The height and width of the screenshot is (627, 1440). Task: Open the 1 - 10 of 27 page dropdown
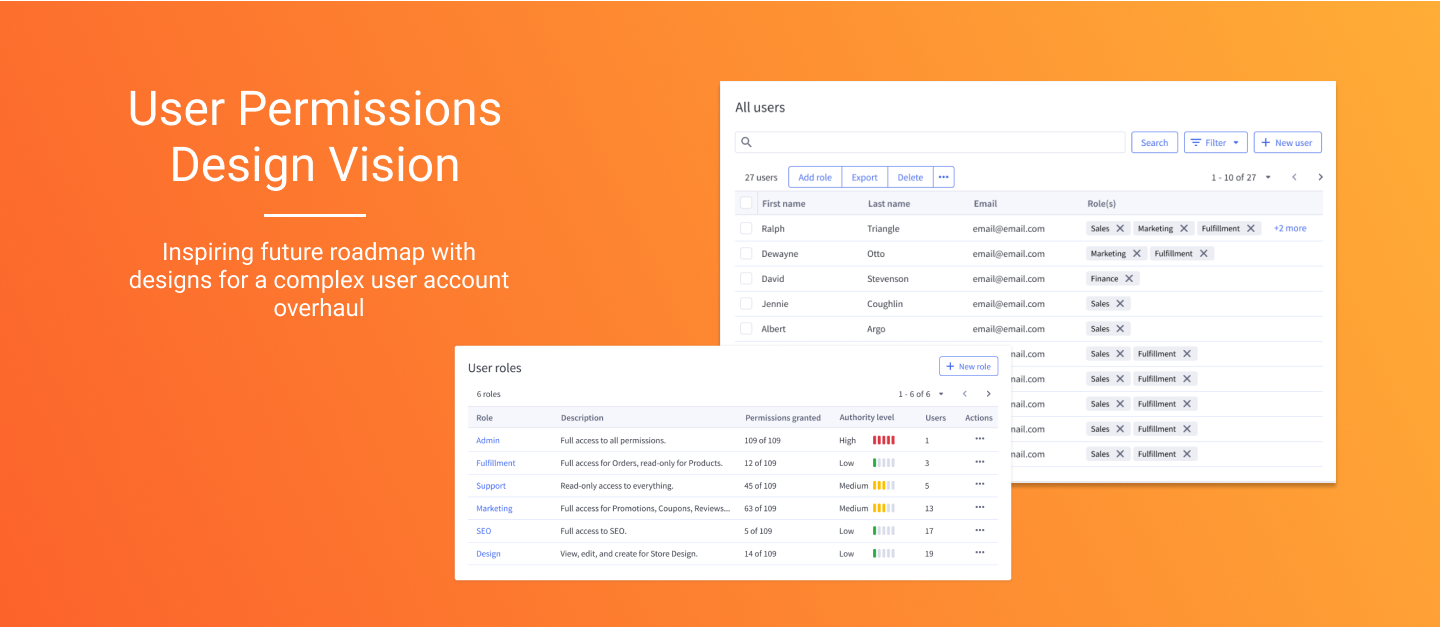1268,177
